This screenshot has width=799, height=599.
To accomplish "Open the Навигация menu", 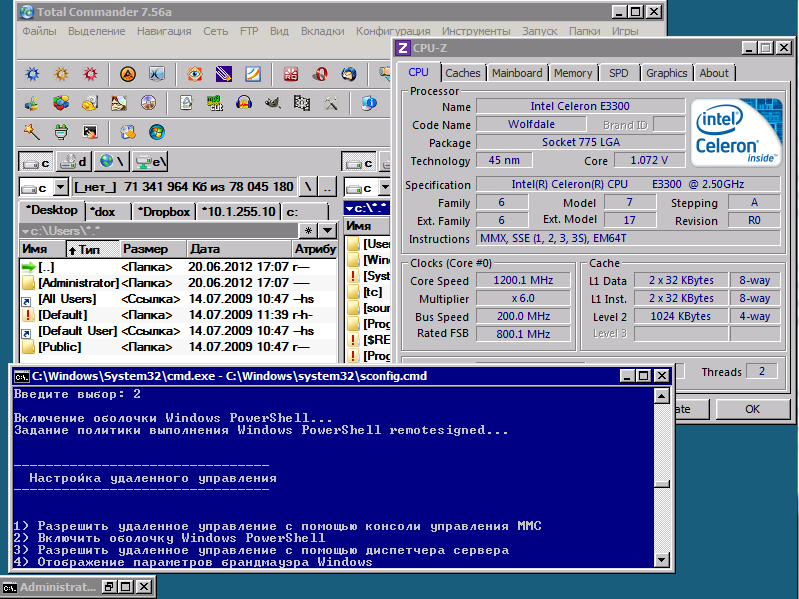I will [x=164, y=31].
